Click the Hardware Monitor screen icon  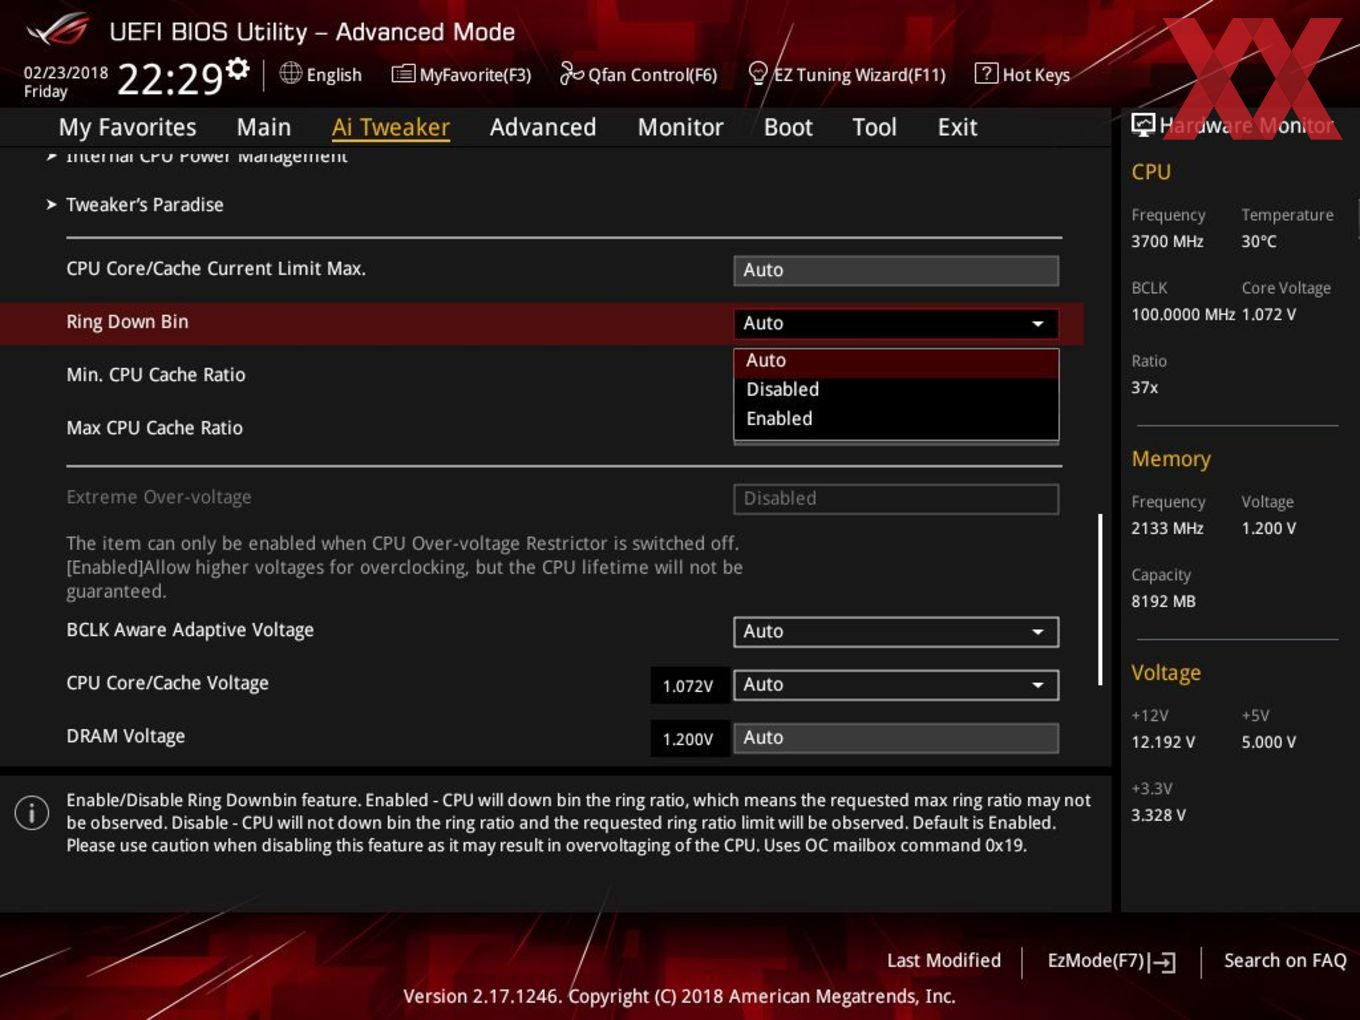click(1143, 124)
